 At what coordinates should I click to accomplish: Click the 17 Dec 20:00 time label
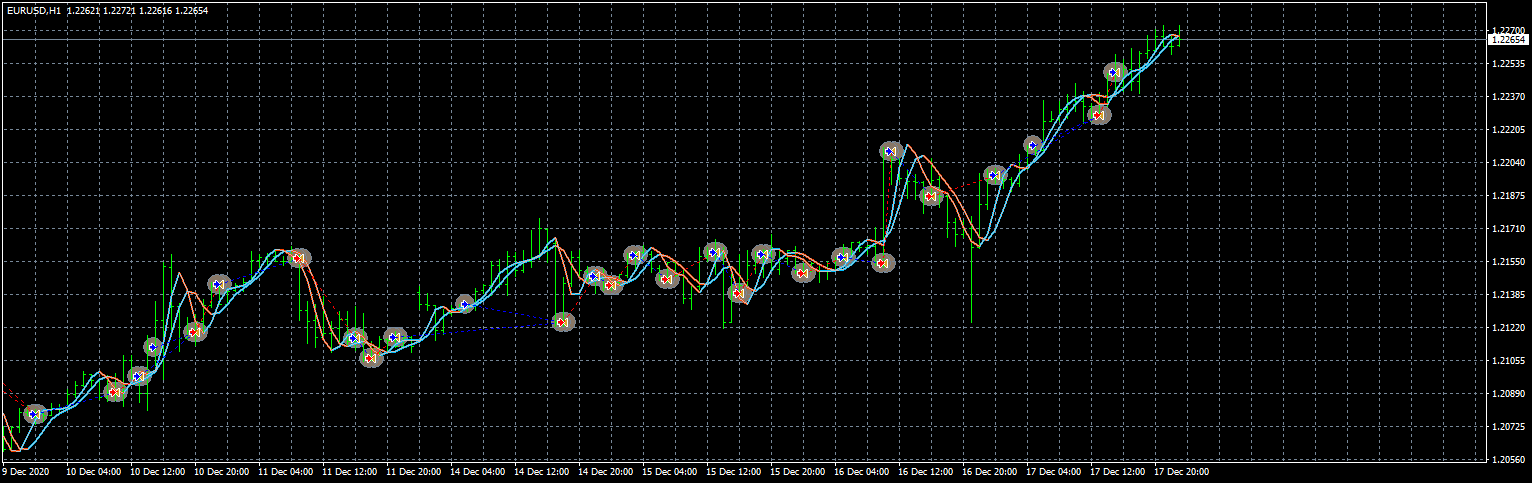pos(1182,470)
